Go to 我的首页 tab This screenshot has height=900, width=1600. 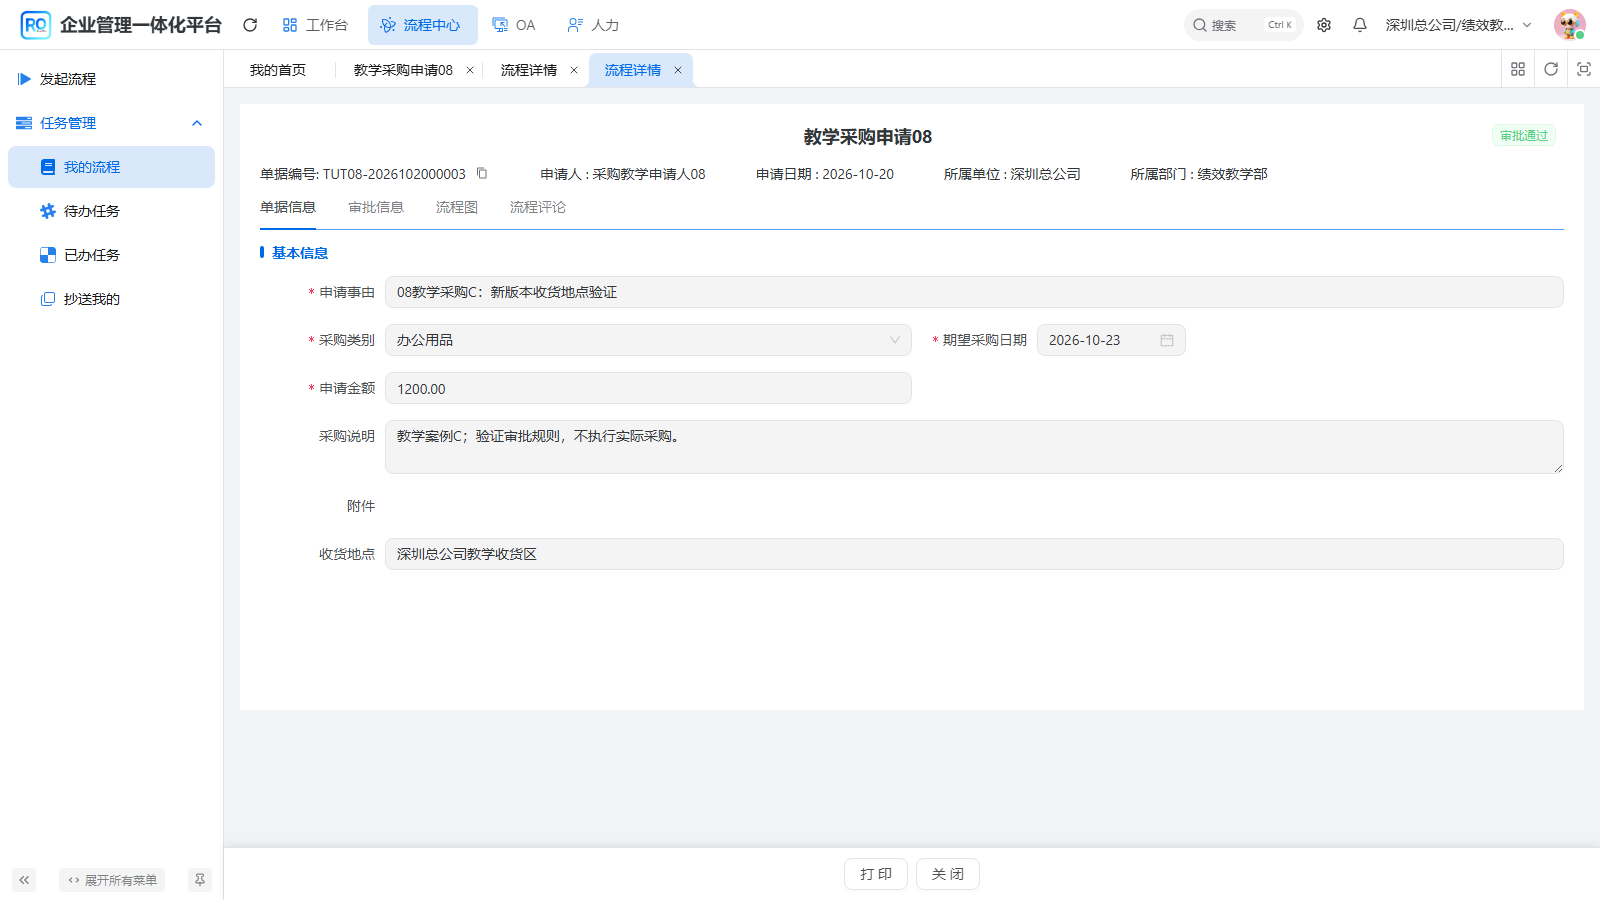coord(278,70)
